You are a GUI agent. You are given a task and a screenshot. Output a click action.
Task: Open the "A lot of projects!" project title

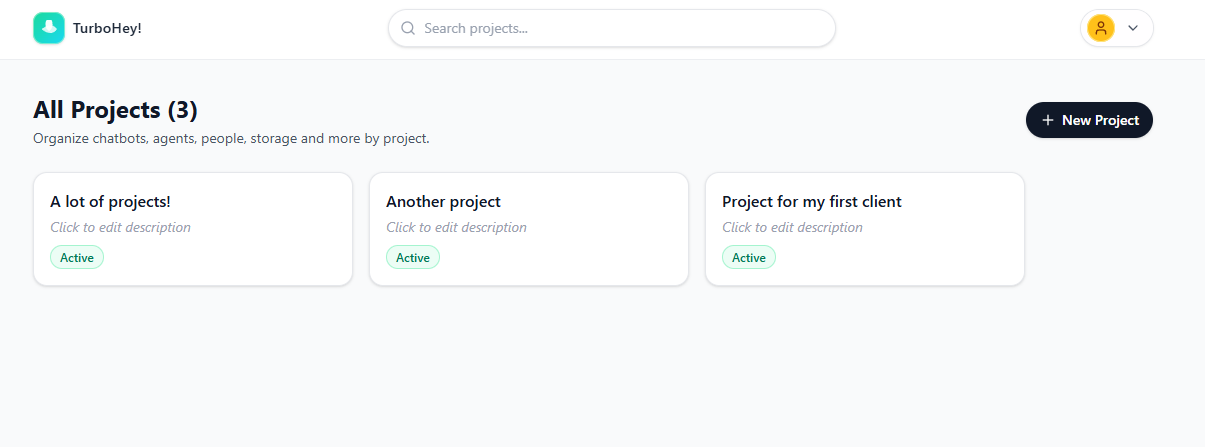110,202
